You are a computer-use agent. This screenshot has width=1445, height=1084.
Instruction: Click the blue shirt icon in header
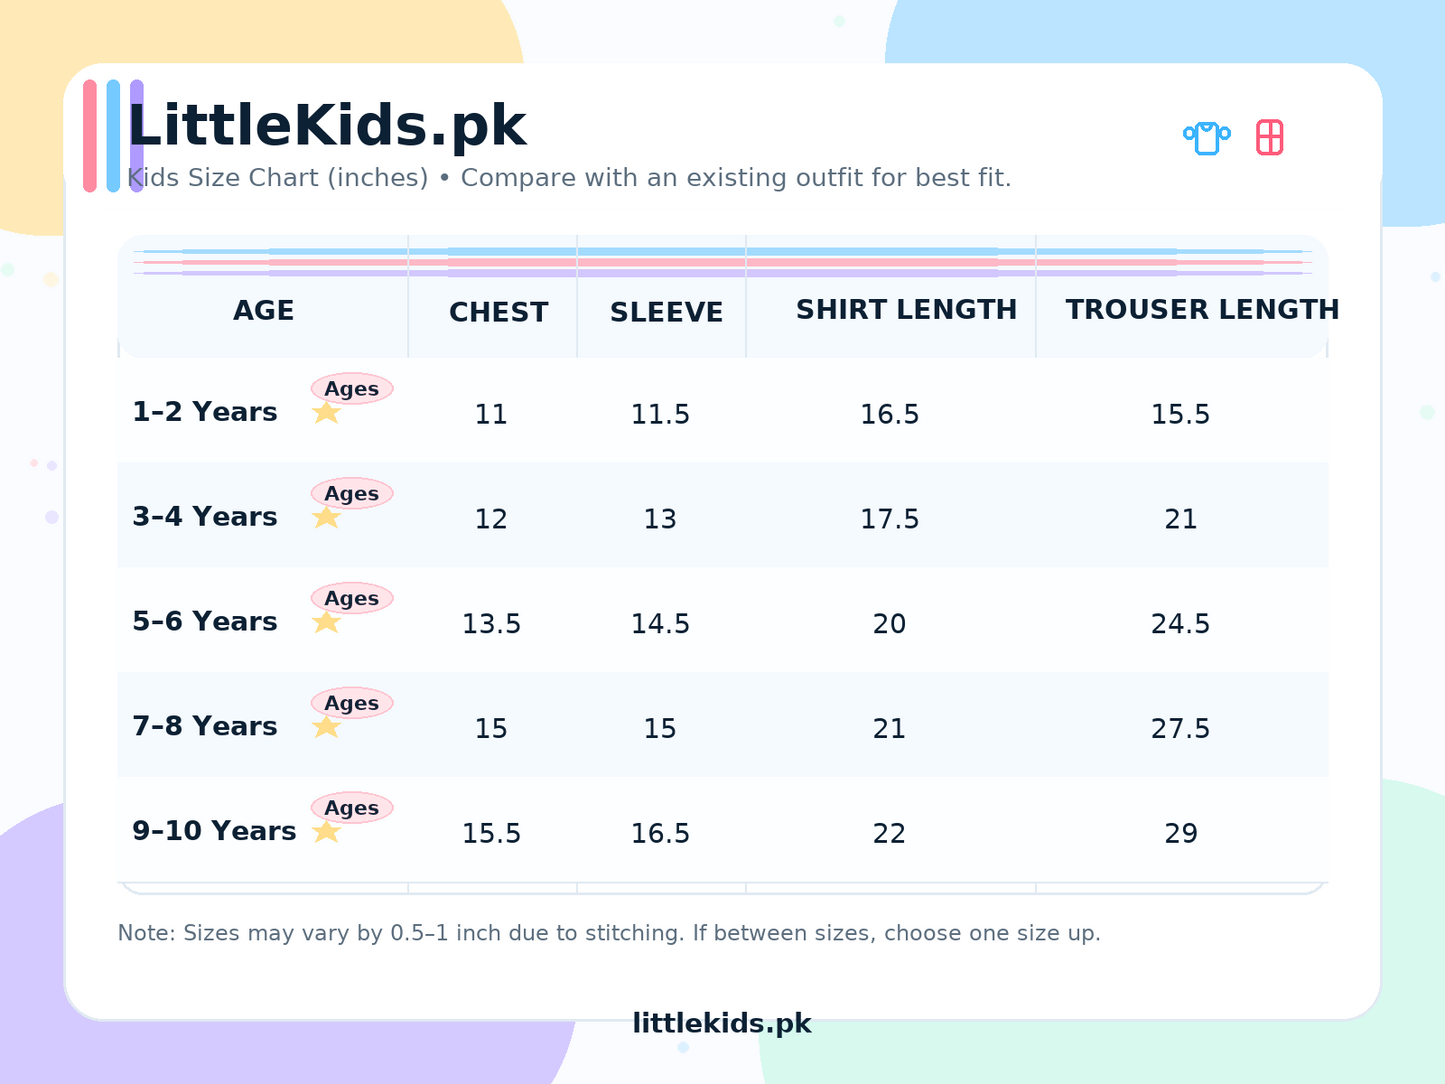(1207, 137)
